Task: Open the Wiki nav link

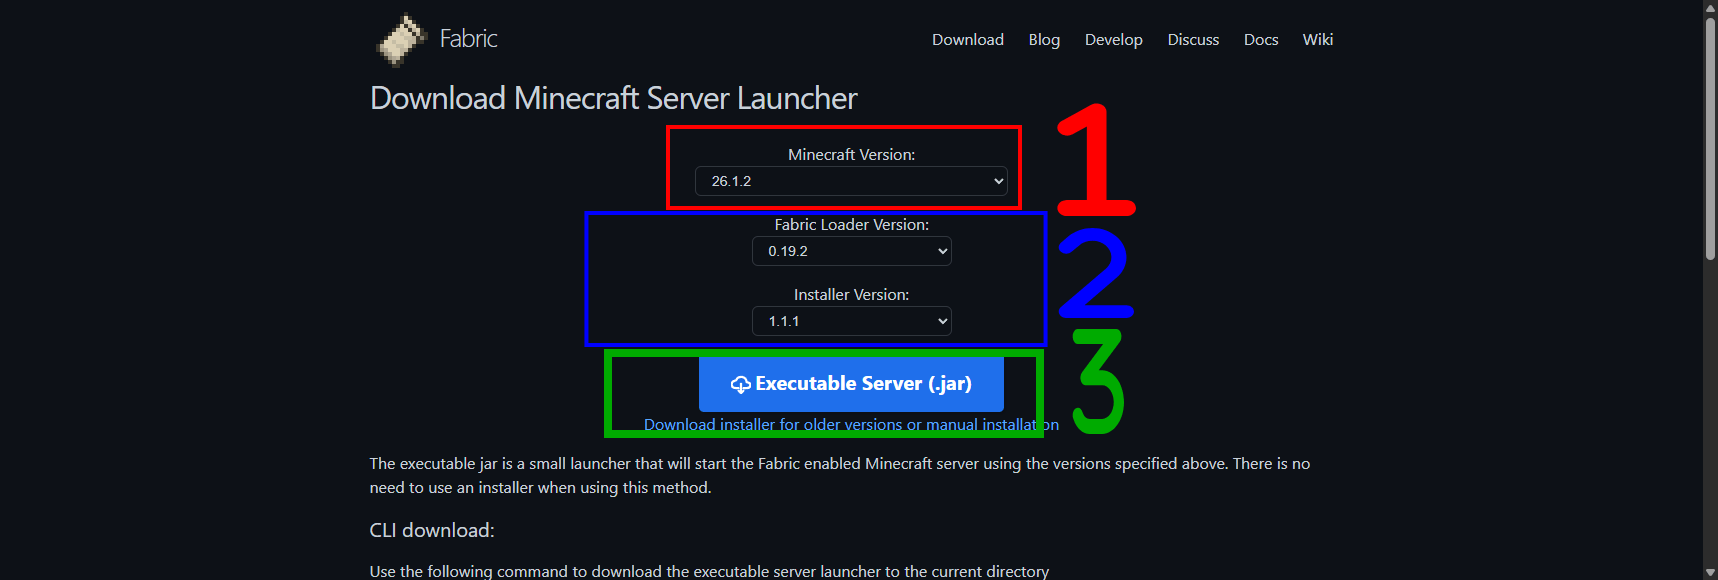Action: coord(1318,40)
